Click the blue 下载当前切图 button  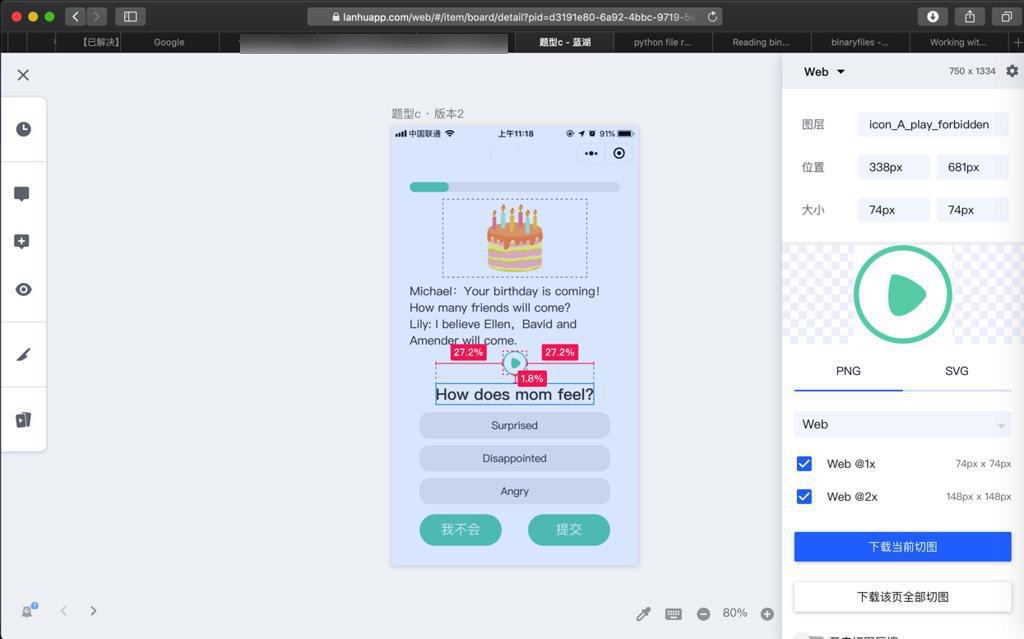coord(903,547)
